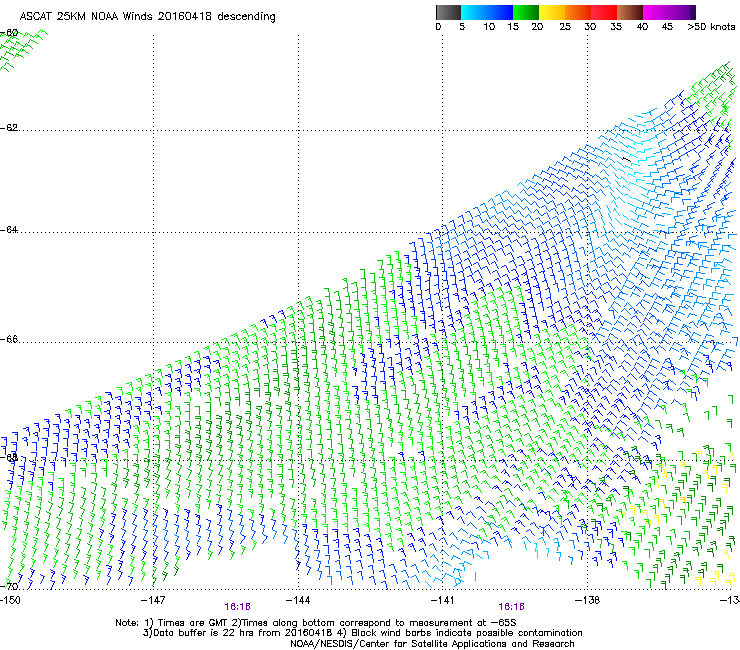Click the brown 35-40 knots color segment
The width and height of the screenshot is (740, 650).
click(x=630, y=12)
